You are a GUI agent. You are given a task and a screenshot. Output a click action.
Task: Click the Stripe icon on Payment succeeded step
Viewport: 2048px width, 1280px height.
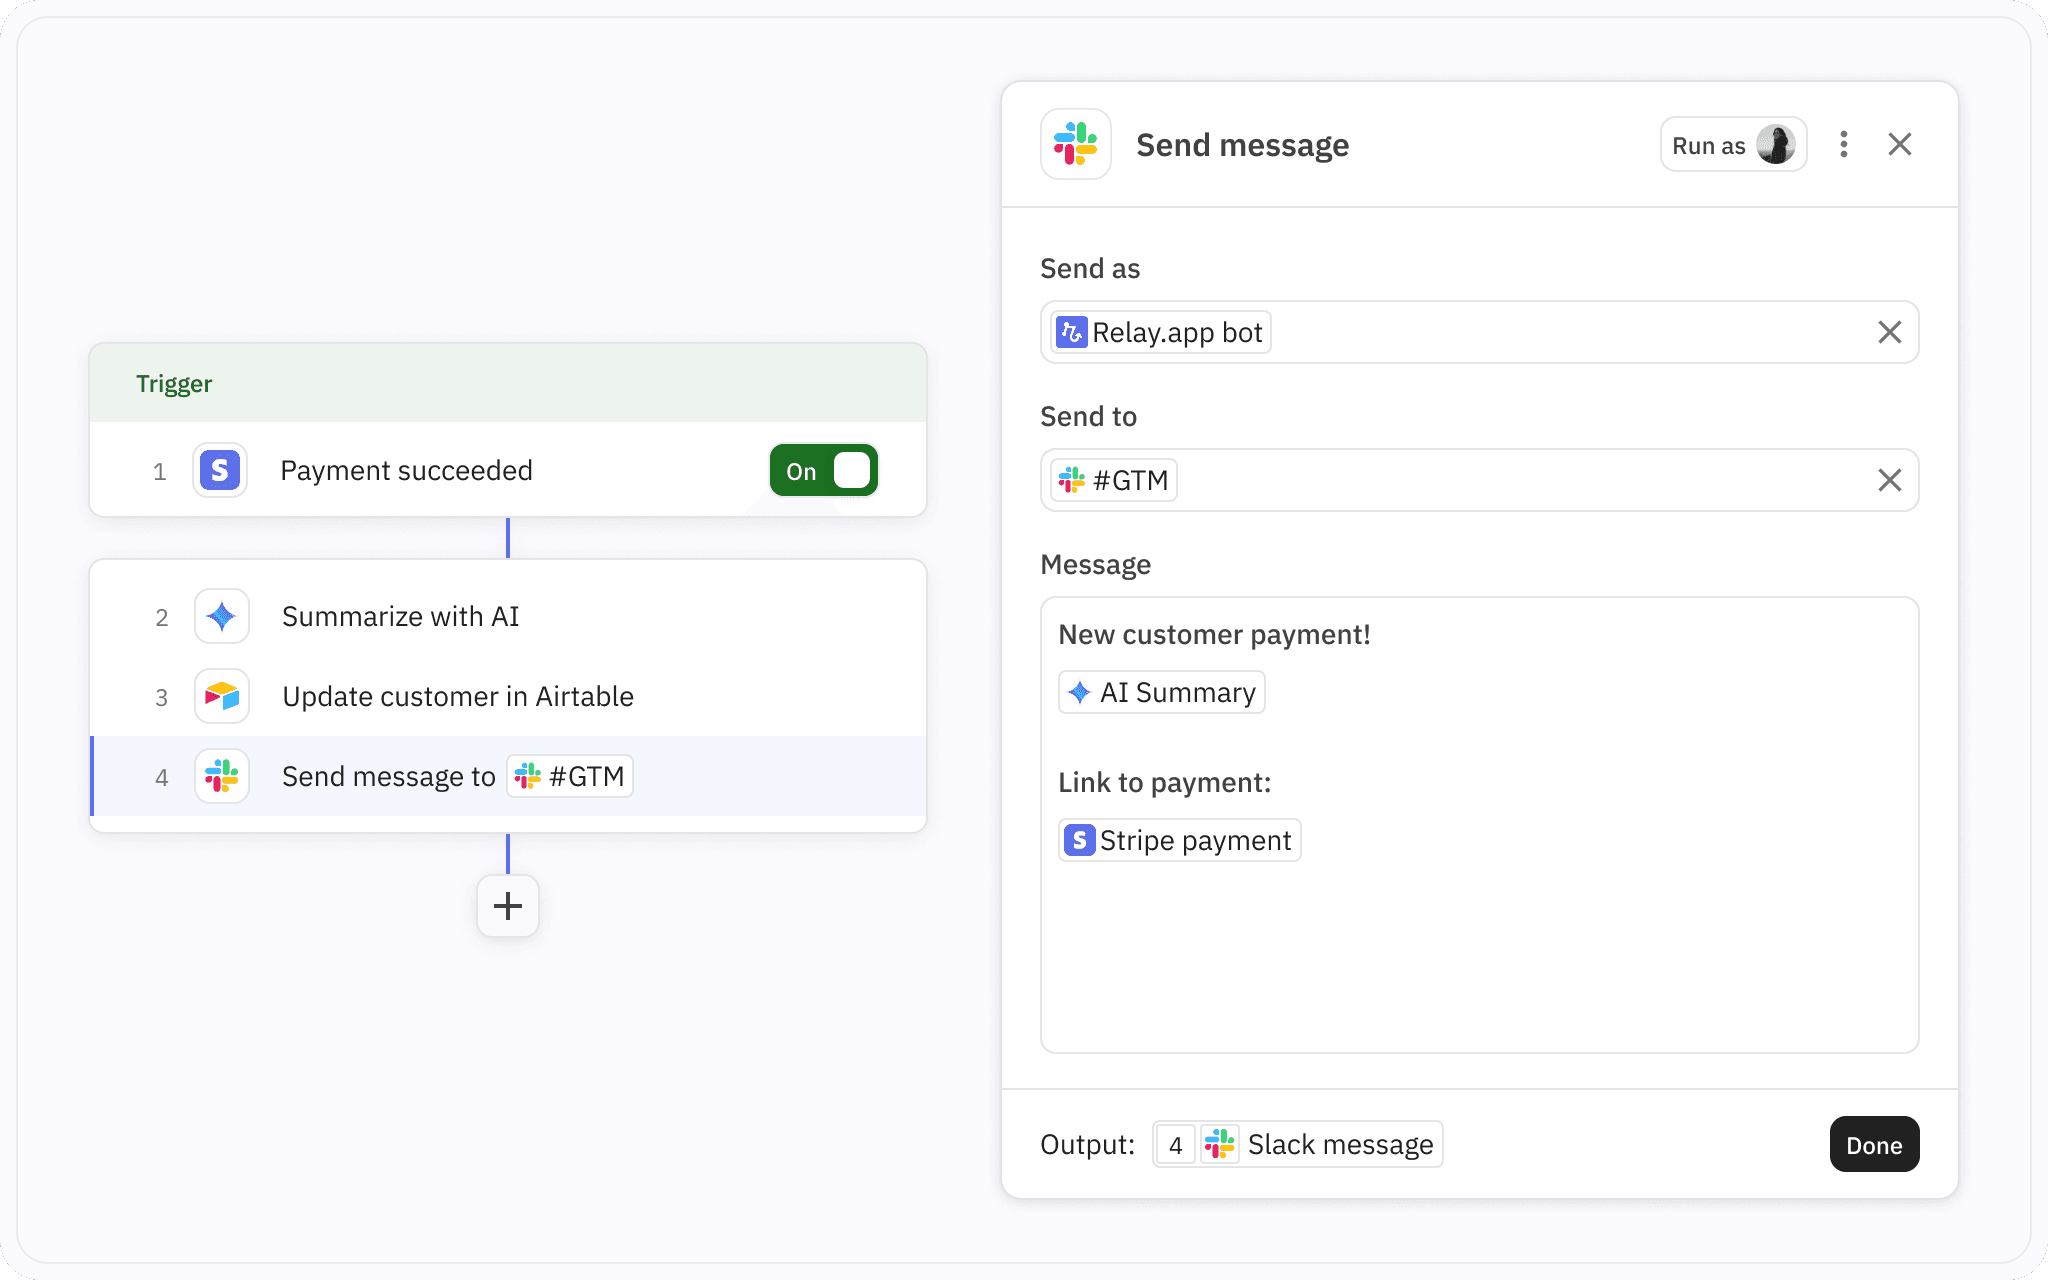tap(220, 470)
